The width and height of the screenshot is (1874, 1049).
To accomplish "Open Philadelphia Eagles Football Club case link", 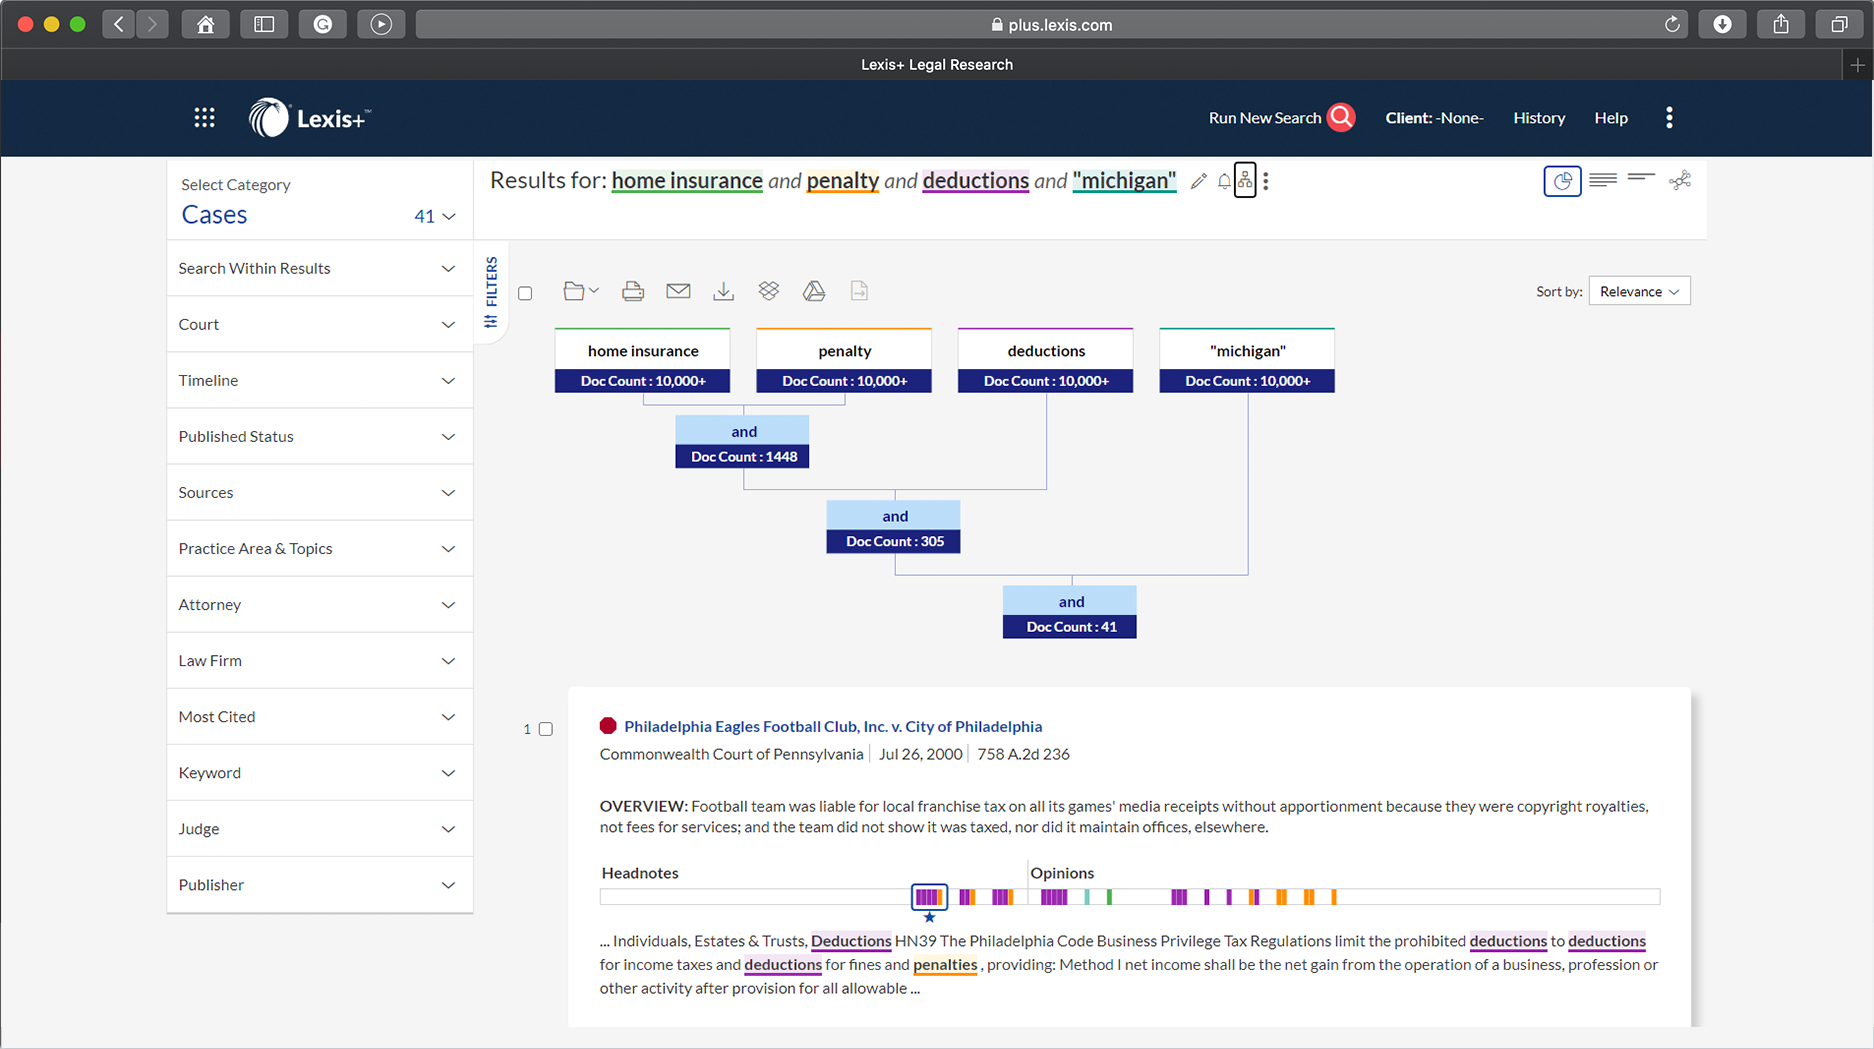I will [832, 726].
